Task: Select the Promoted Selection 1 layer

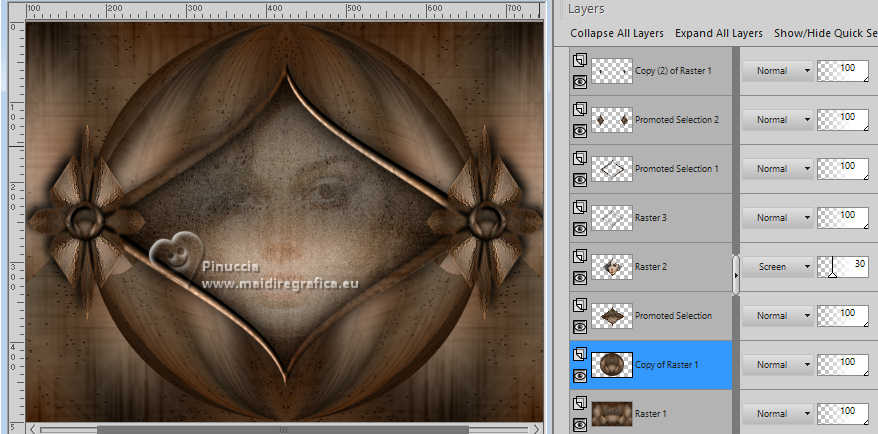Action: (x=676, y=169)
